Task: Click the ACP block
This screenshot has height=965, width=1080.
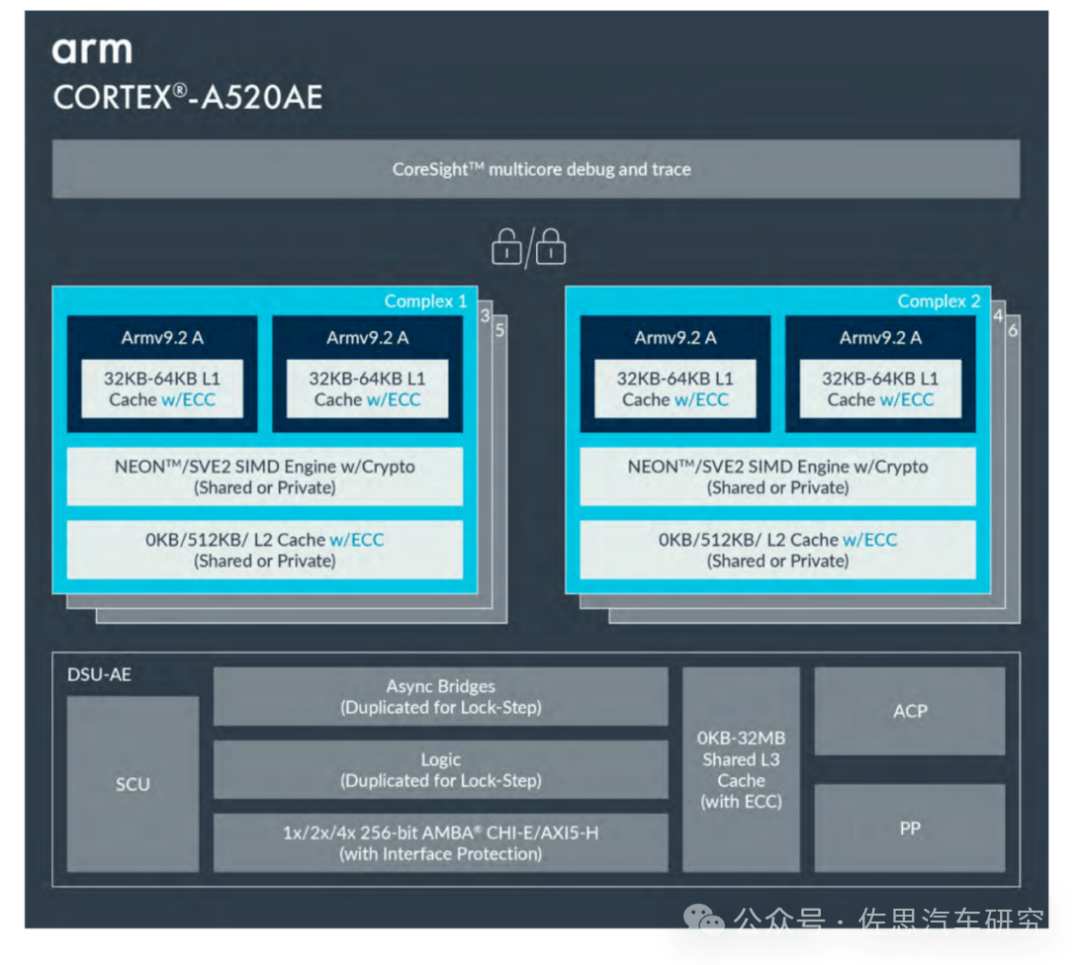Action: tap(910, 711)
